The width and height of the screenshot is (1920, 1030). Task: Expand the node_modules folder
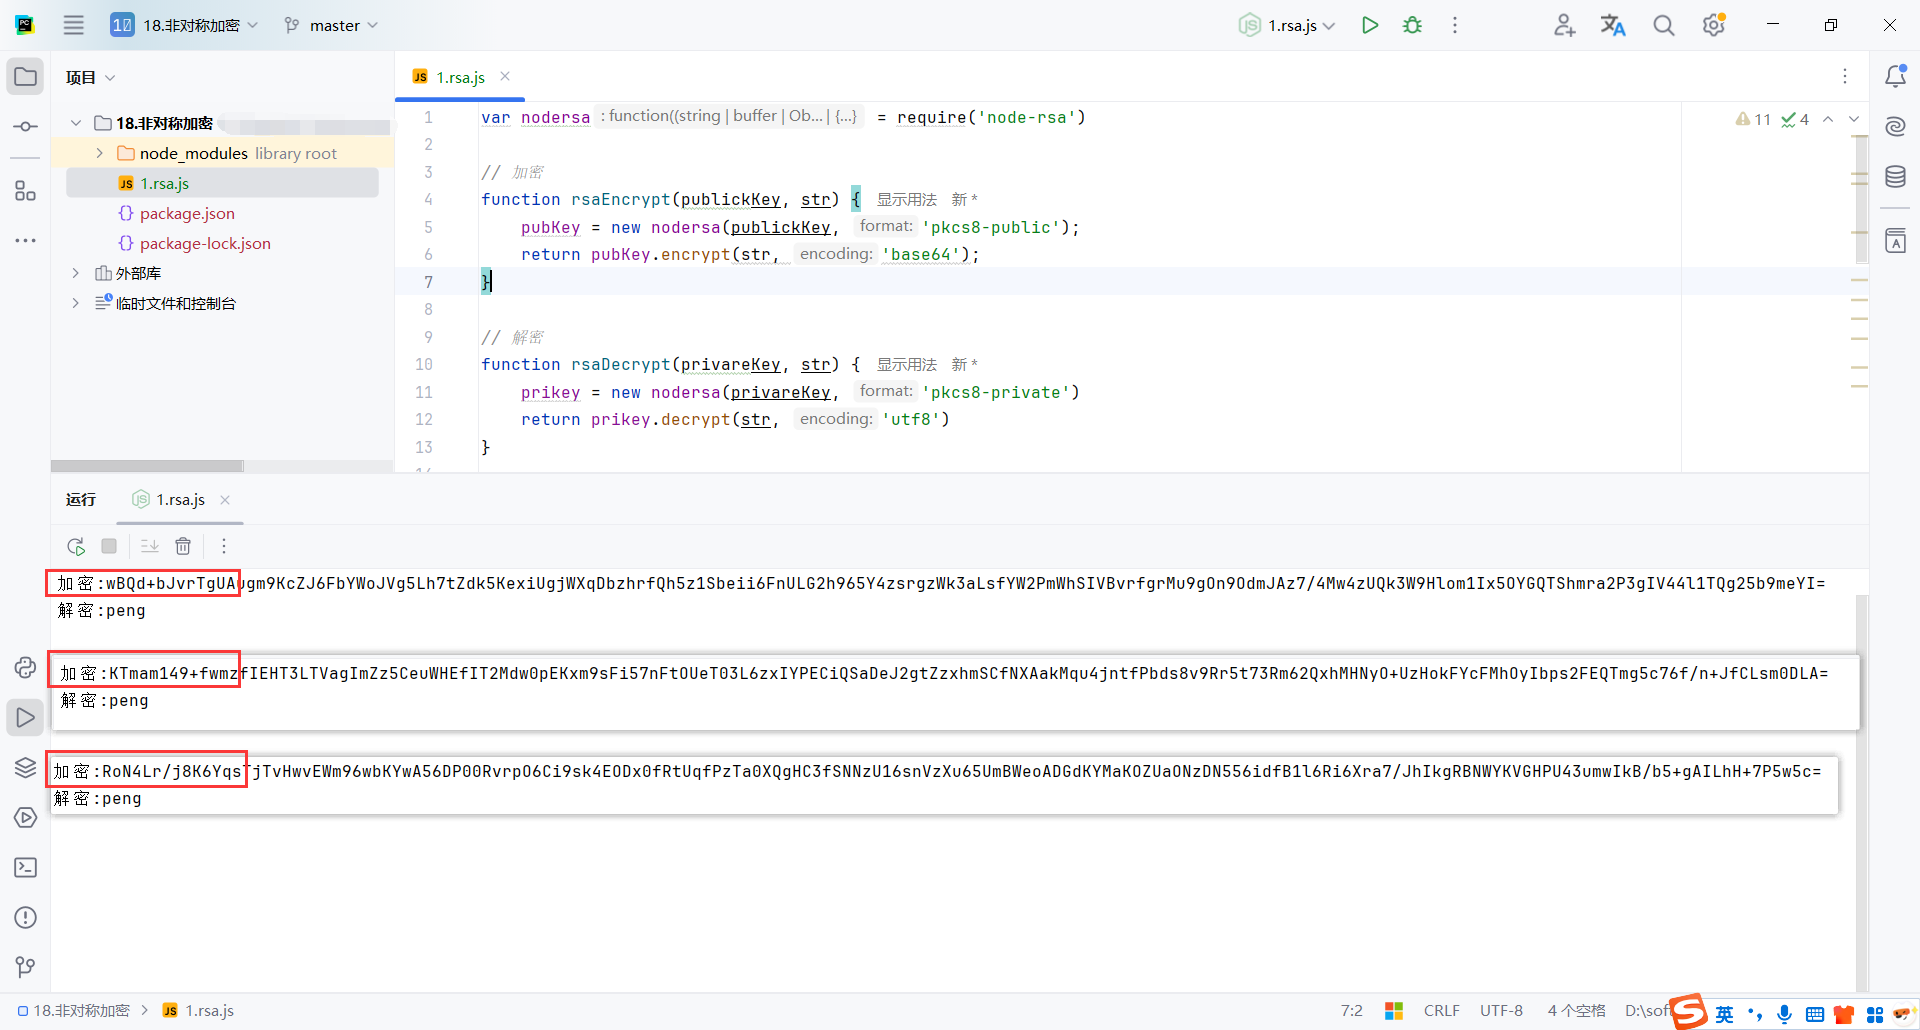pyautogui.click(x=100, y=153)
